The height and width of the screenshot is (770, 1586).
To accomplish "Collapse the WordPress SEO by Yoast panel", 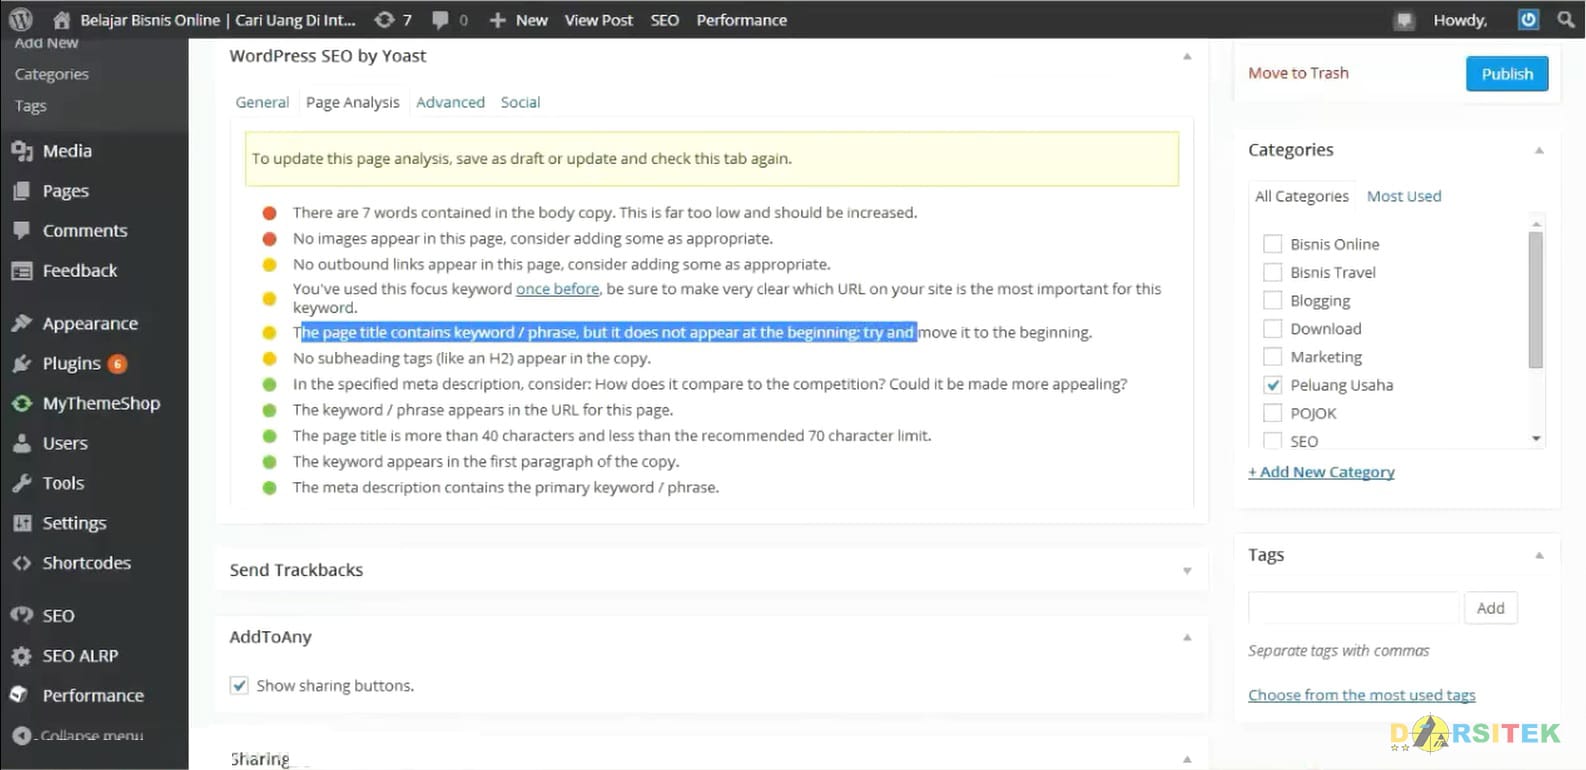I will [x=1187, y=57].
